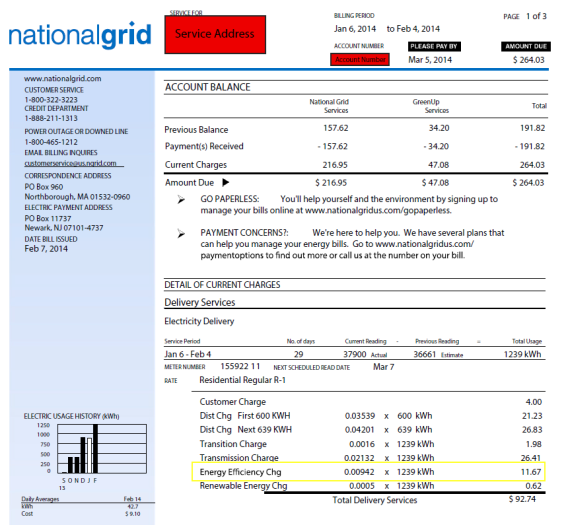Click Current Charges GreenUp value 47.08
The height and width of the screenshot is (525, 566).
click(438, 165)
